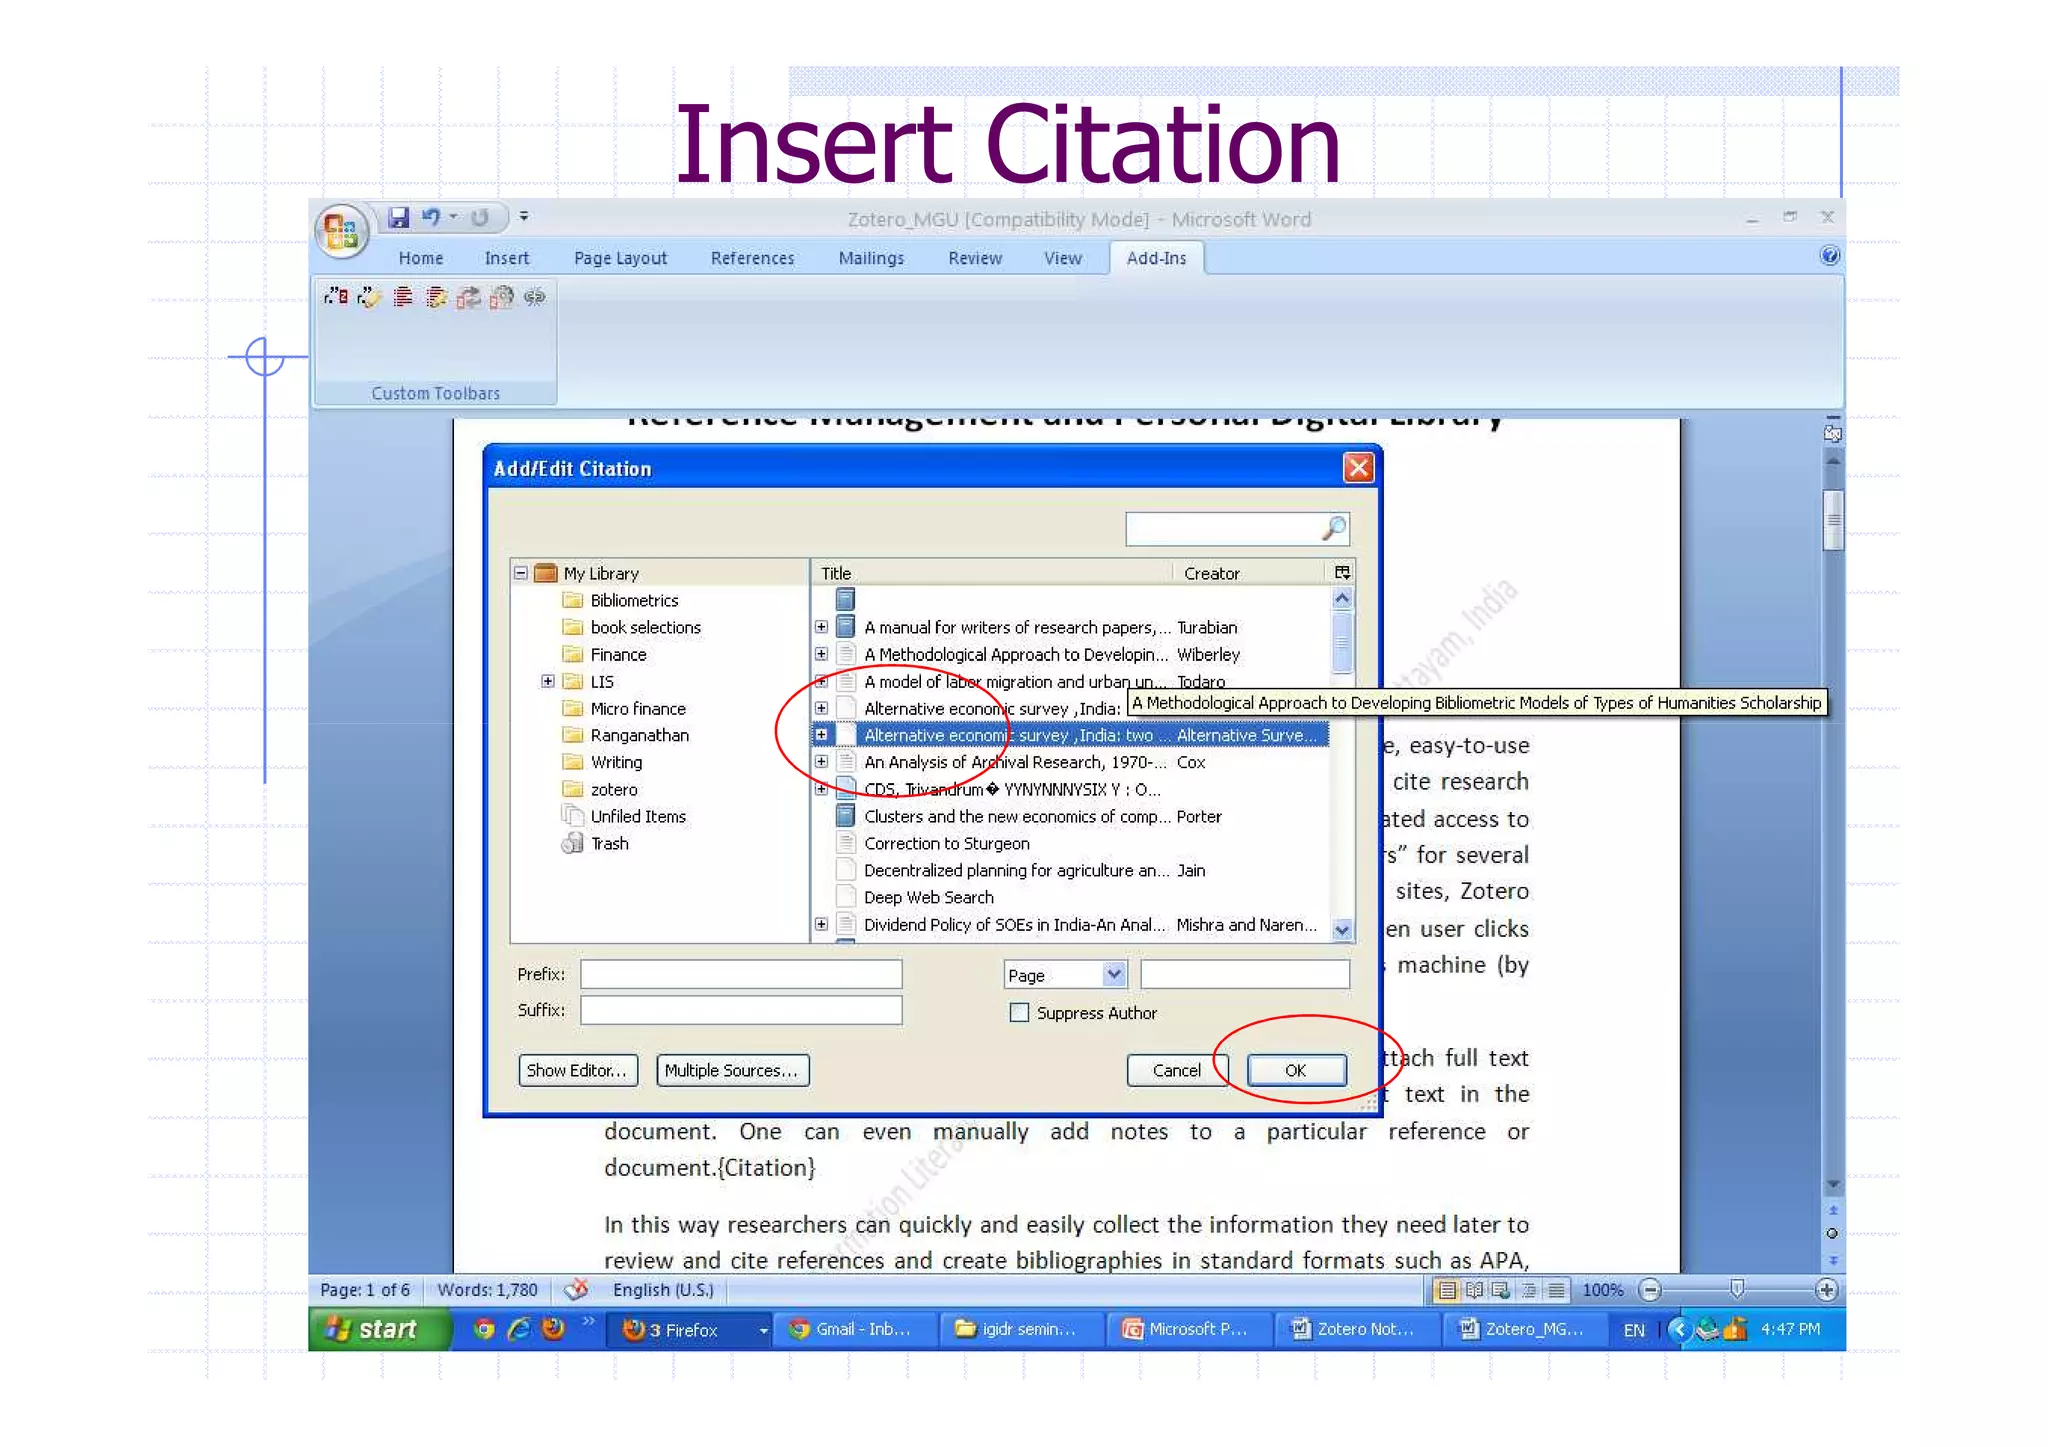The height and width of the screenshot is (1447, 2048).
Task: Click the Save icon in Quick Access Toolbar
Action: [398, 217]
